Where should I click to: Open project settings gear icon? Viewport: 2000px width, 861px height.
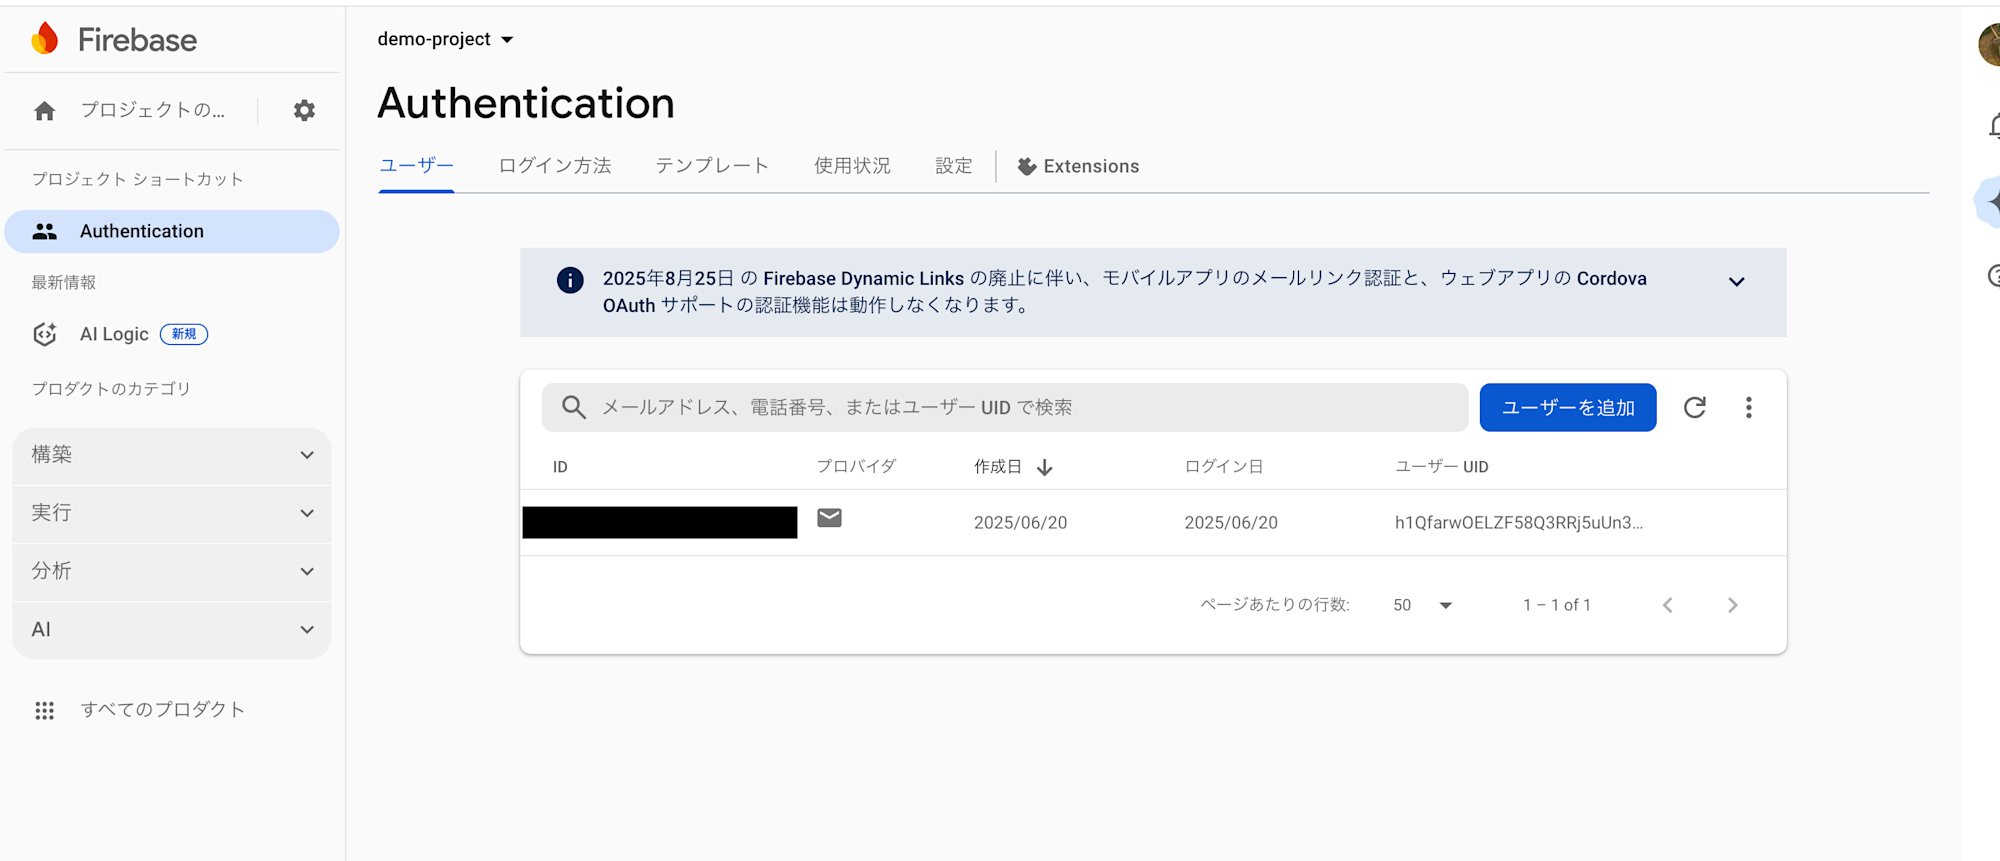coord(304,111)
